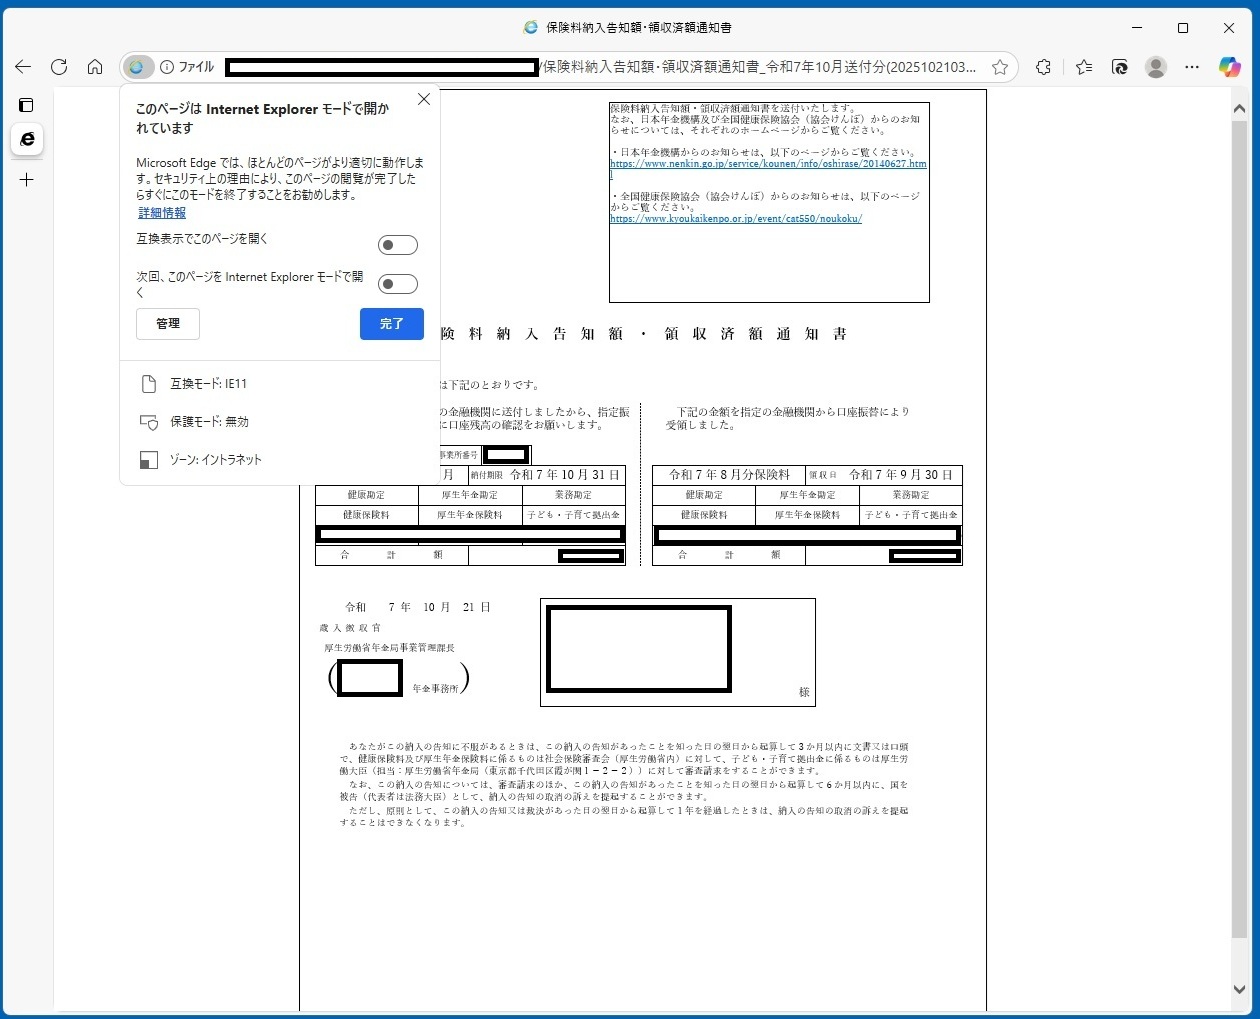Open Settings and more ellipsis menu
Viewport: 1260px width, 1019px height.
(x=1192, y=67)
